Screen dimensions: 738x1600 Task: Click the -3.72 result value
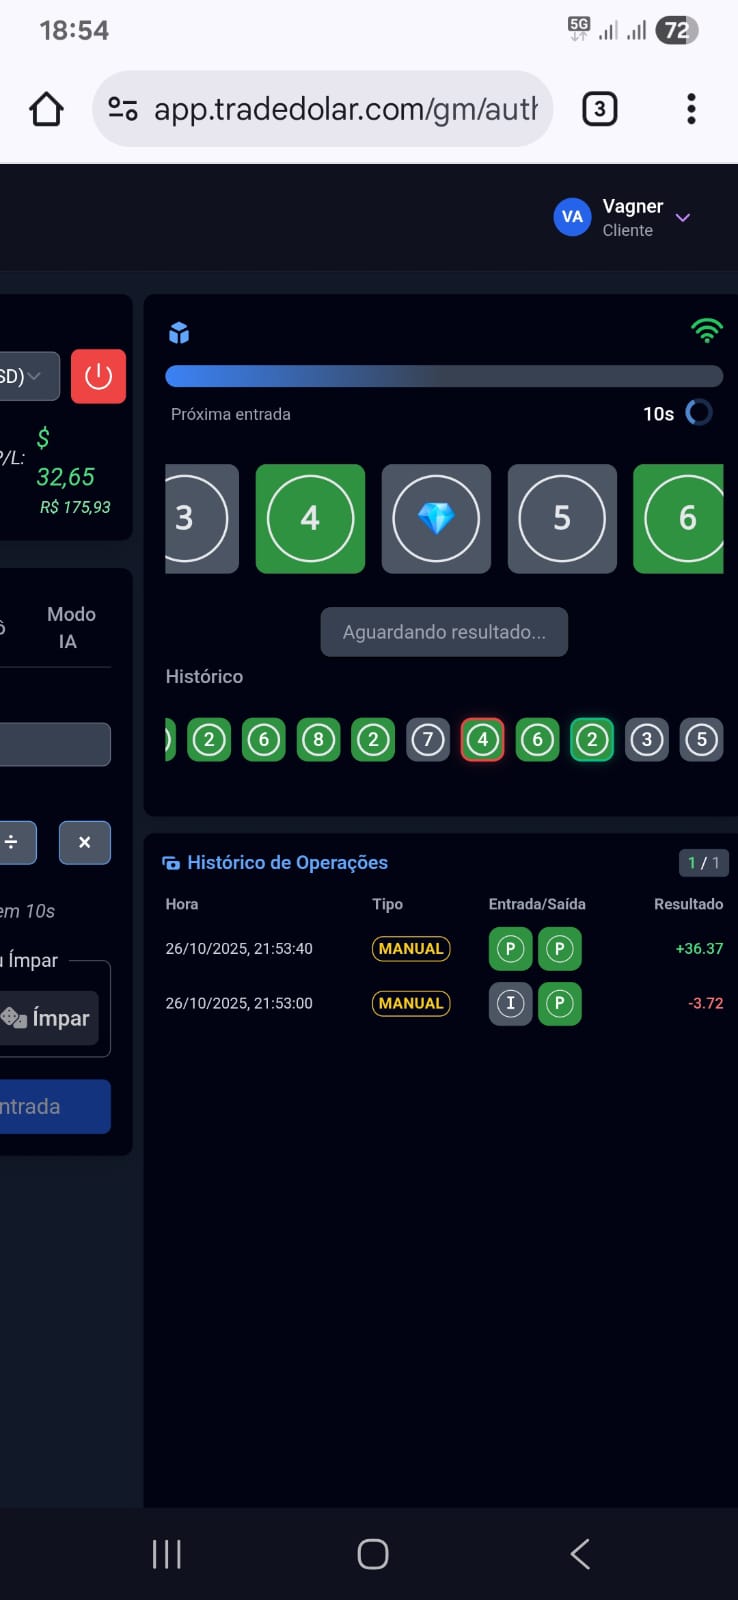point(706,1003)
